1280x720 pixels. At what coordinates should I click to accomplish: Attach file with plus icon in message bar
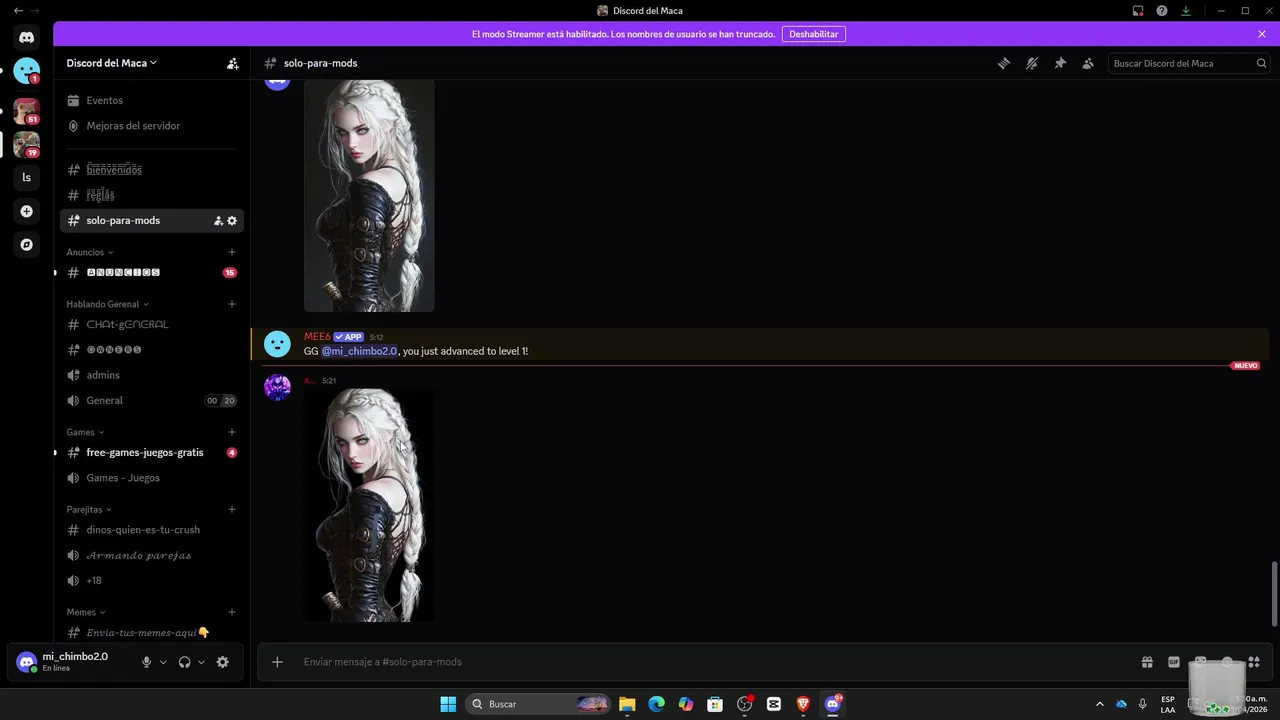277,662
